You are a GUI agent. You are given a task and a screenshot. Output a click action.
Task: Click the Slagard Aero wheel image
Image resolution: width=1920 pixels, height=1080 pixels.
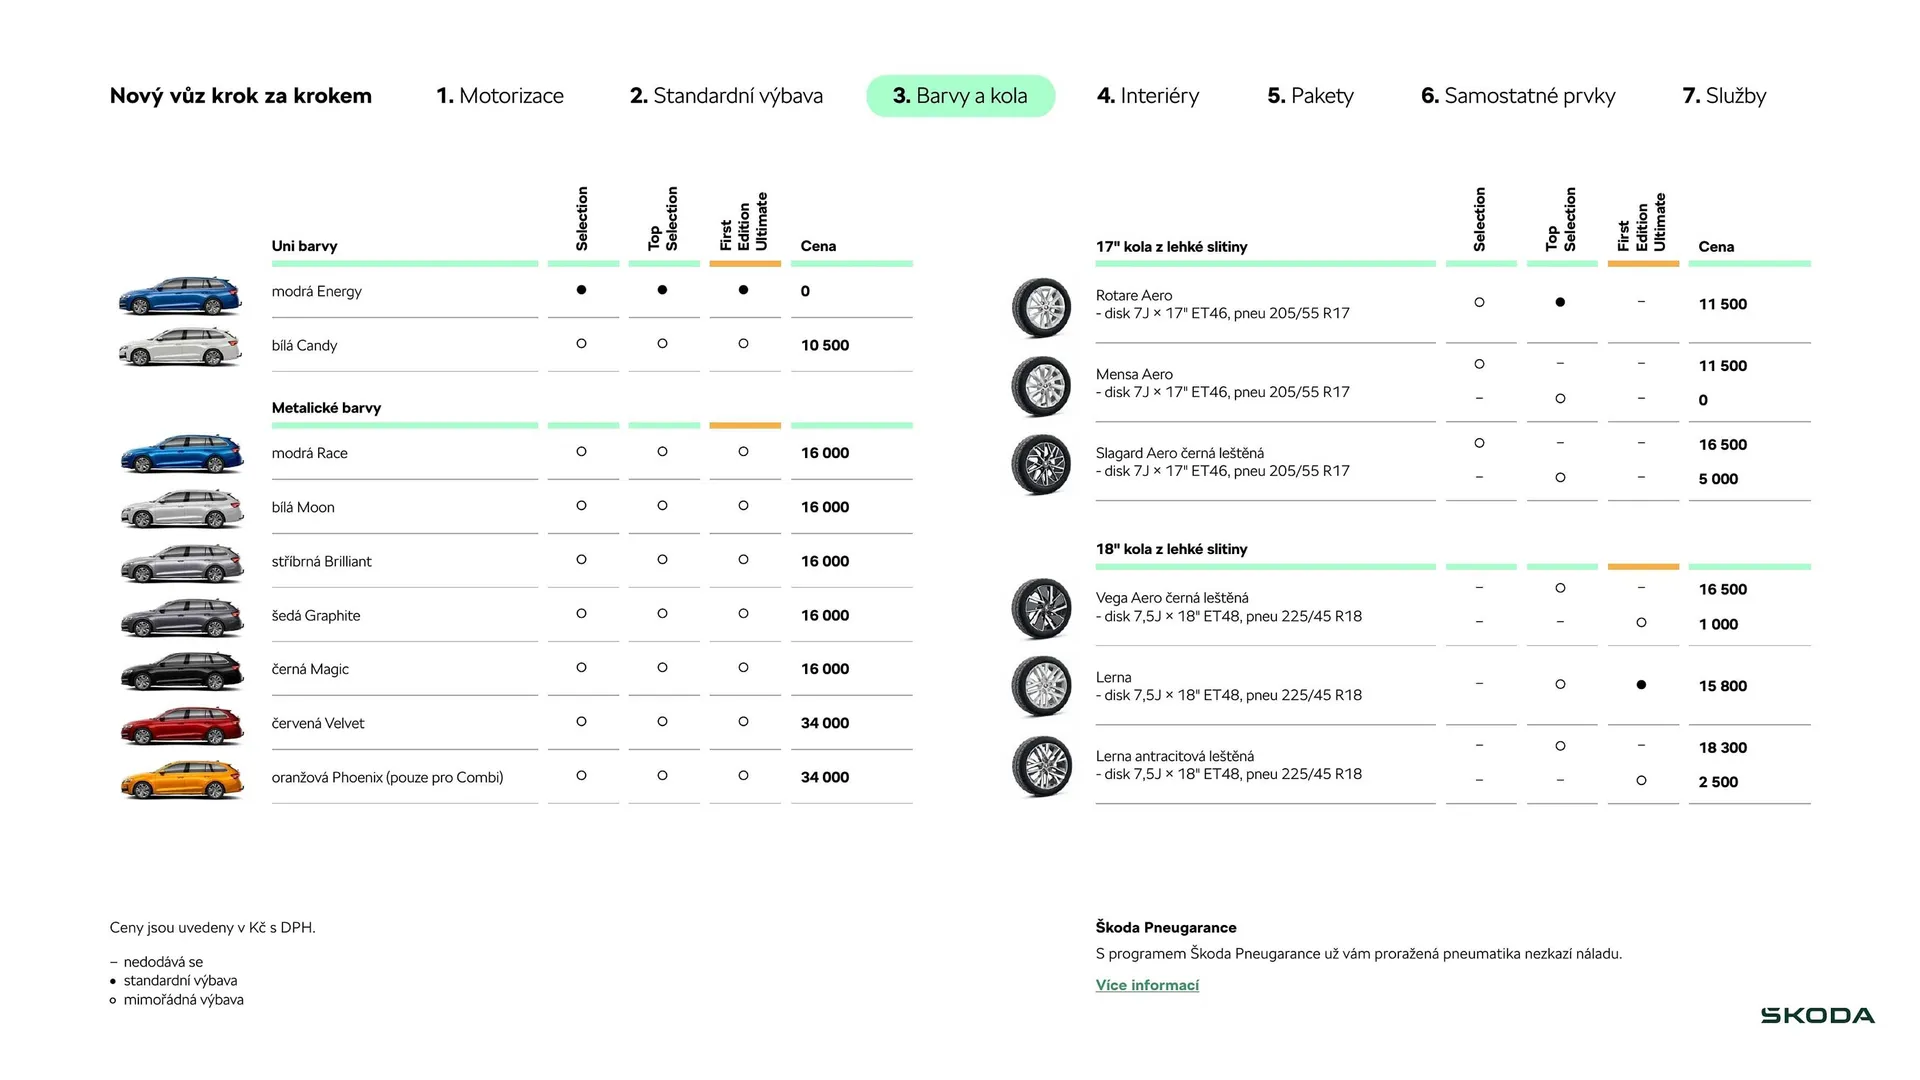pos(1041,464)
